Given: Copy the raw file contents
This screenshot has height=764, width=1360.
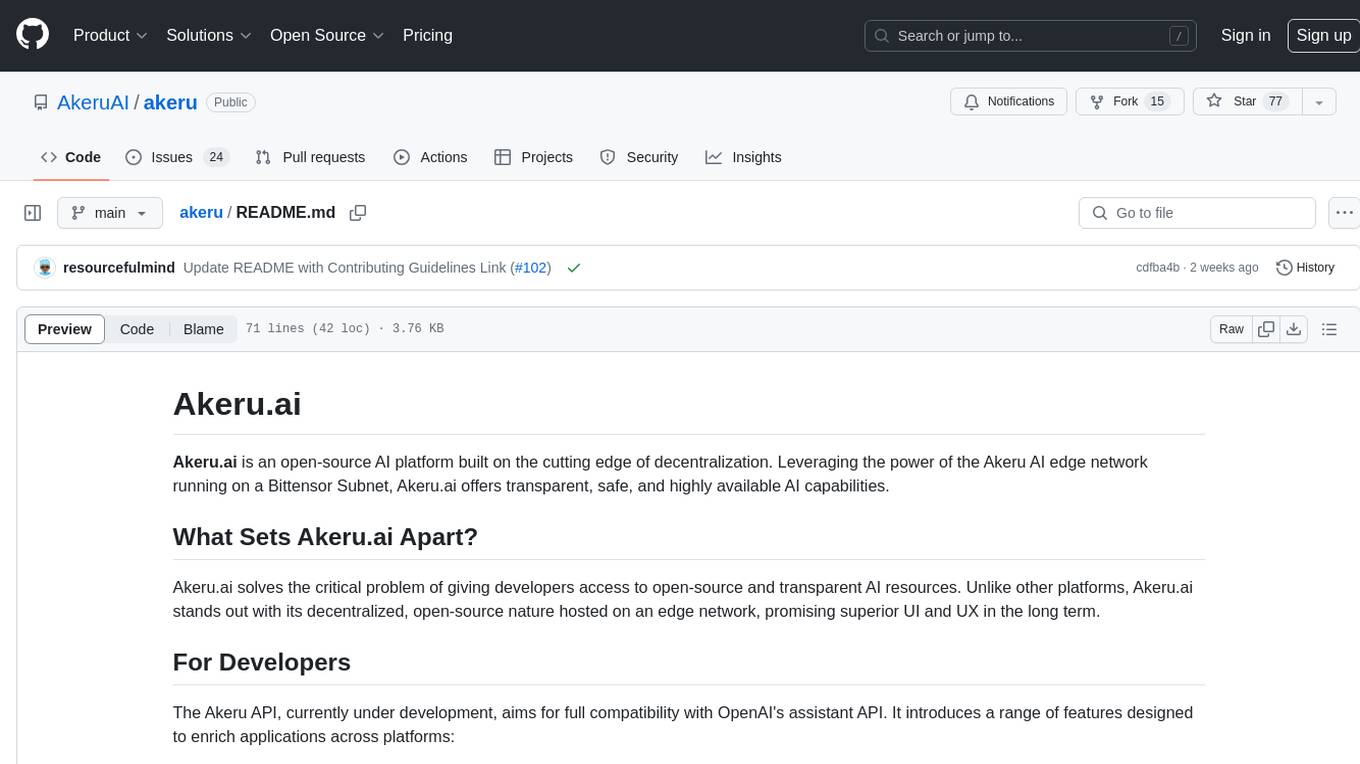Looking at the screenshot, I should (1266, 329).
